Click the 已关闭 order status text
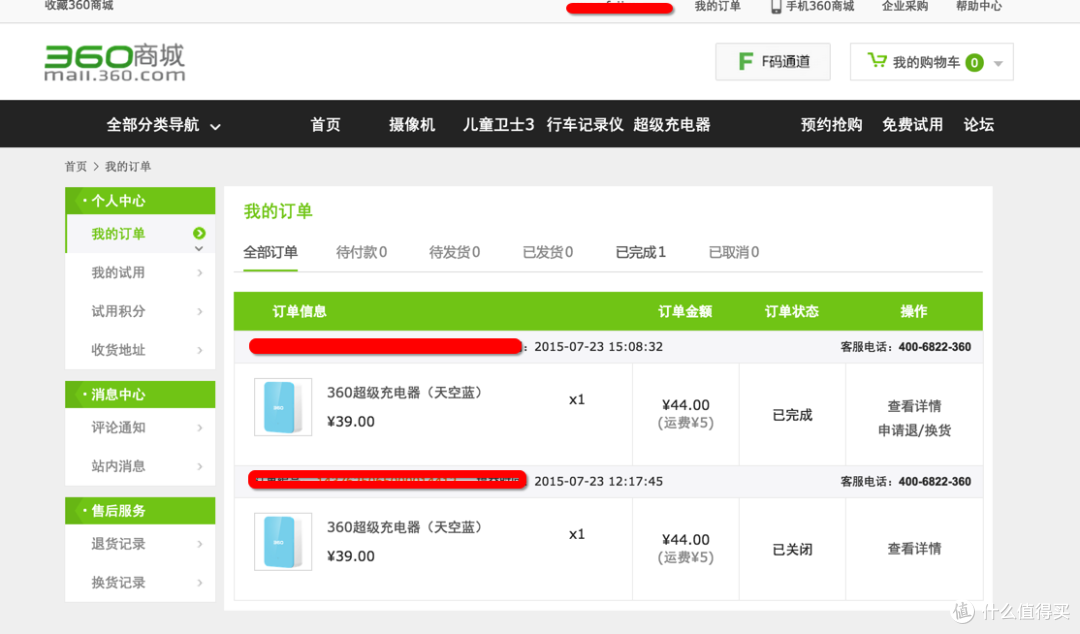 [x=792, y=550]
